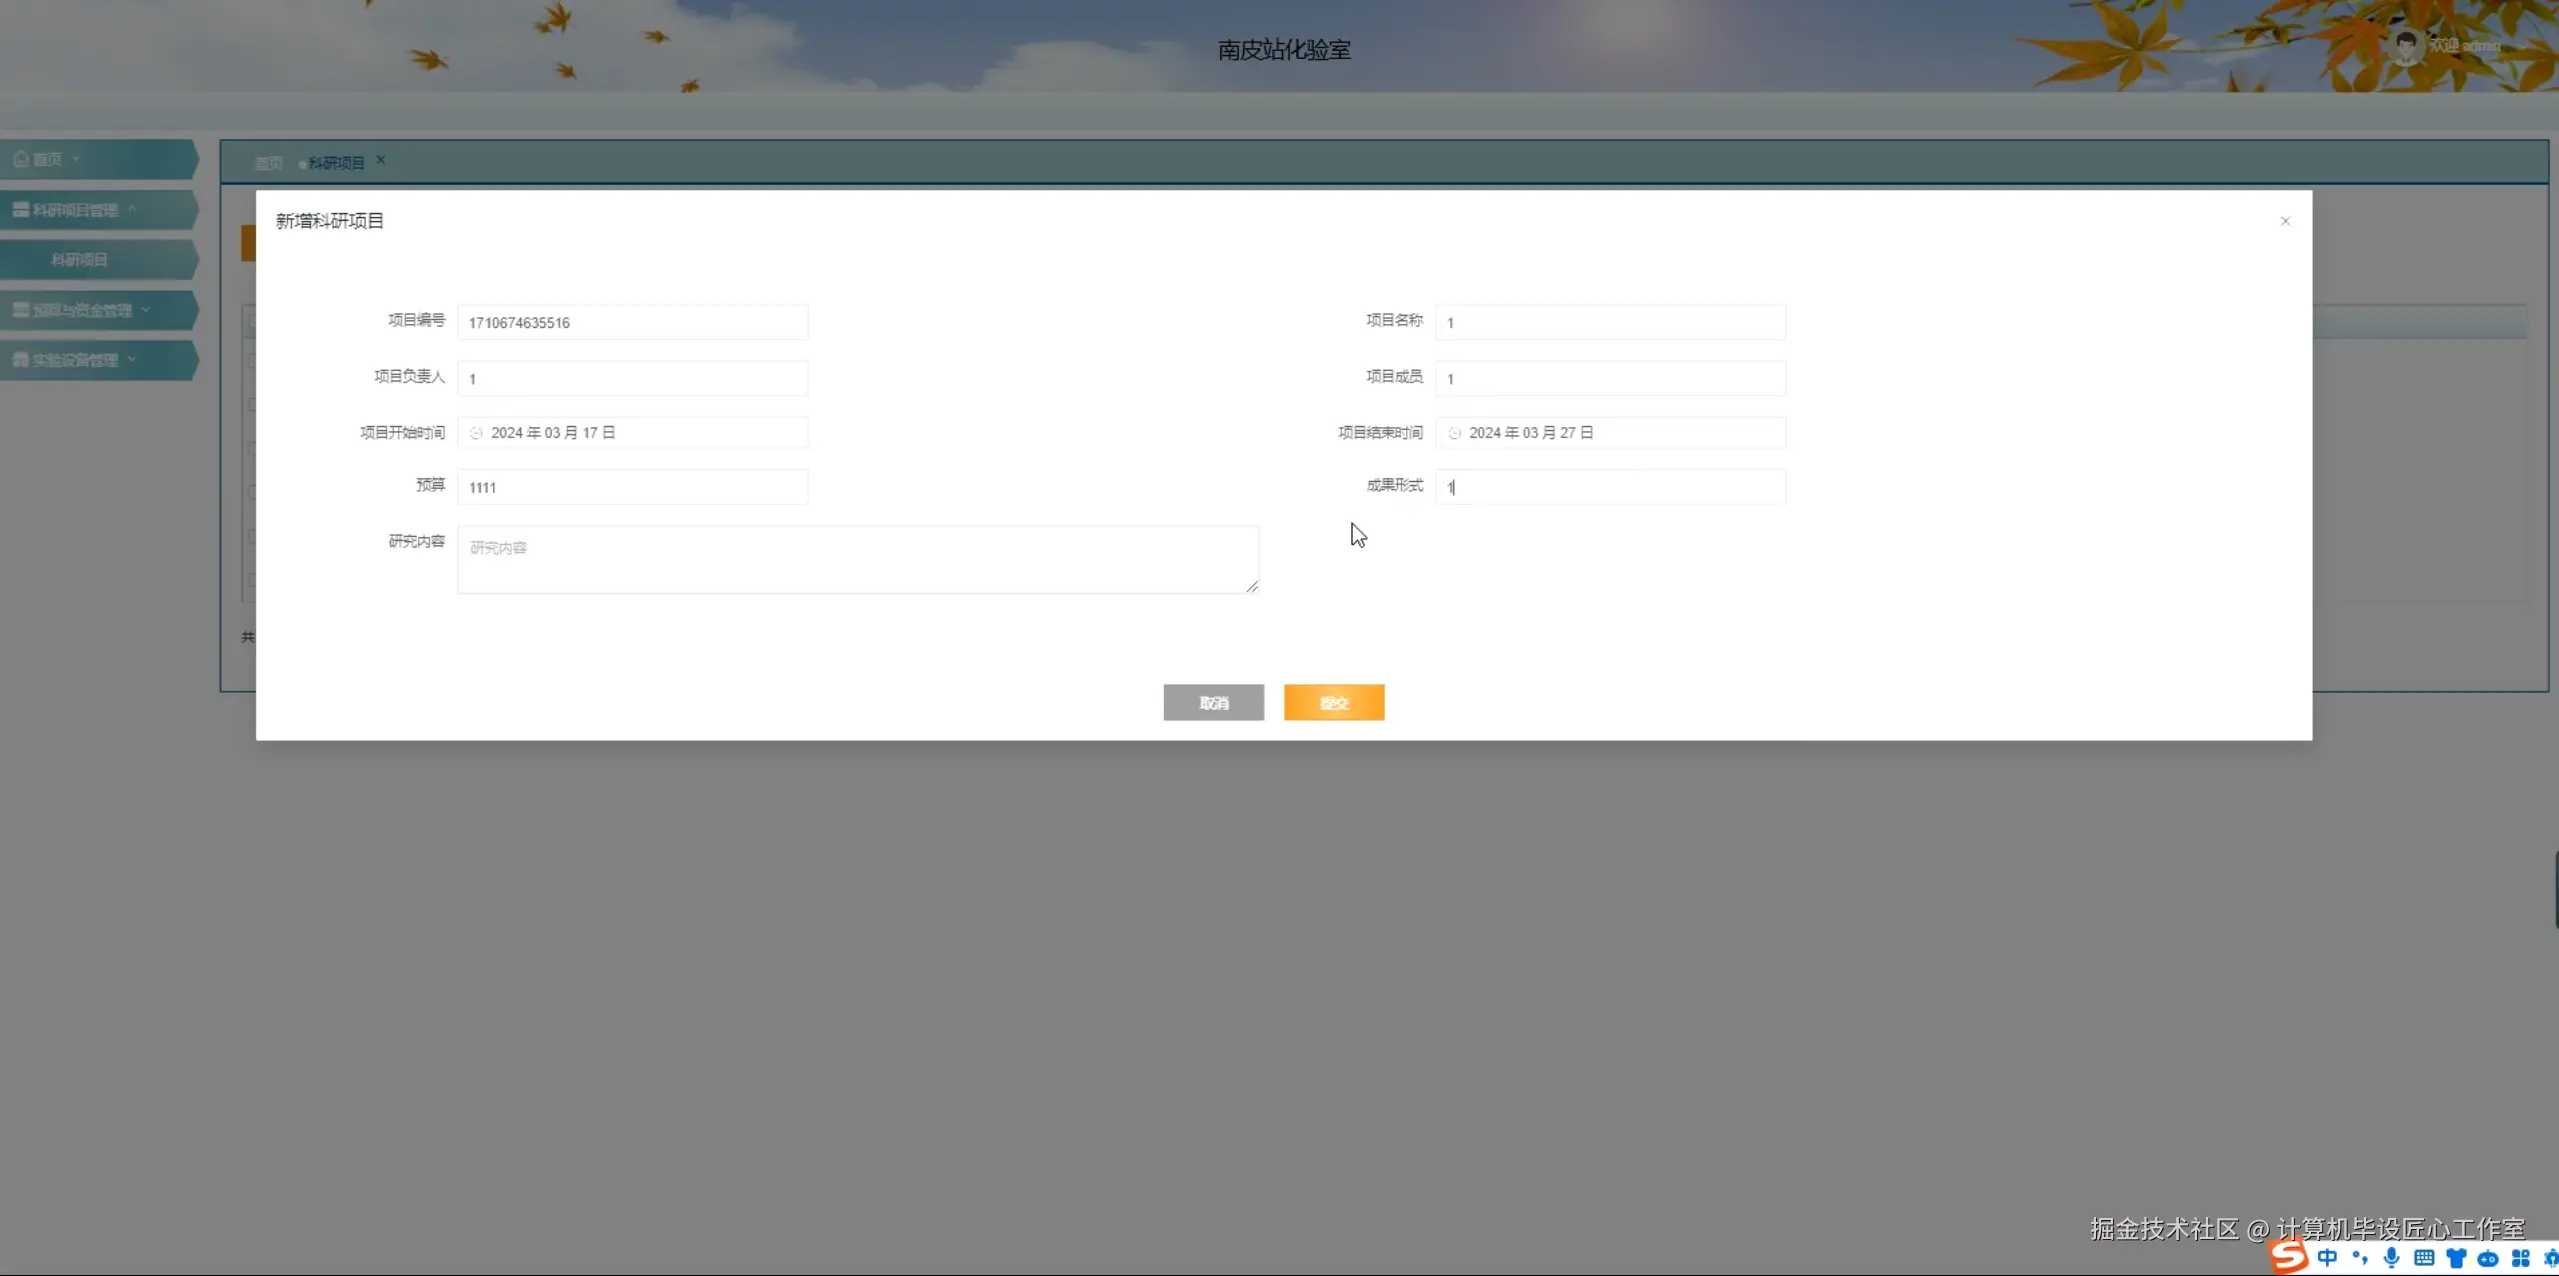Toggle Chinese/English input mode 中
Image resolution: width=2559 pixels, height=1276 pixels.
coord(2327,1258)
